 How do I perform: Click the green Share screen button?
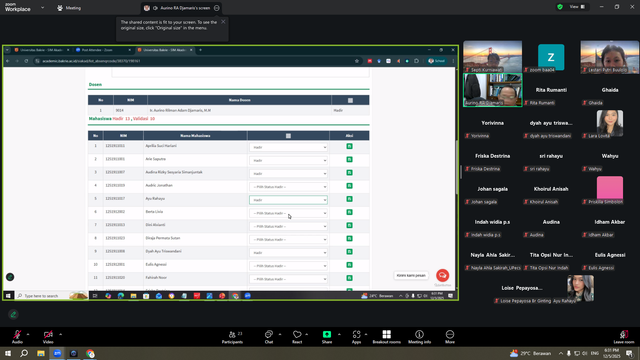tap(327, 337)
